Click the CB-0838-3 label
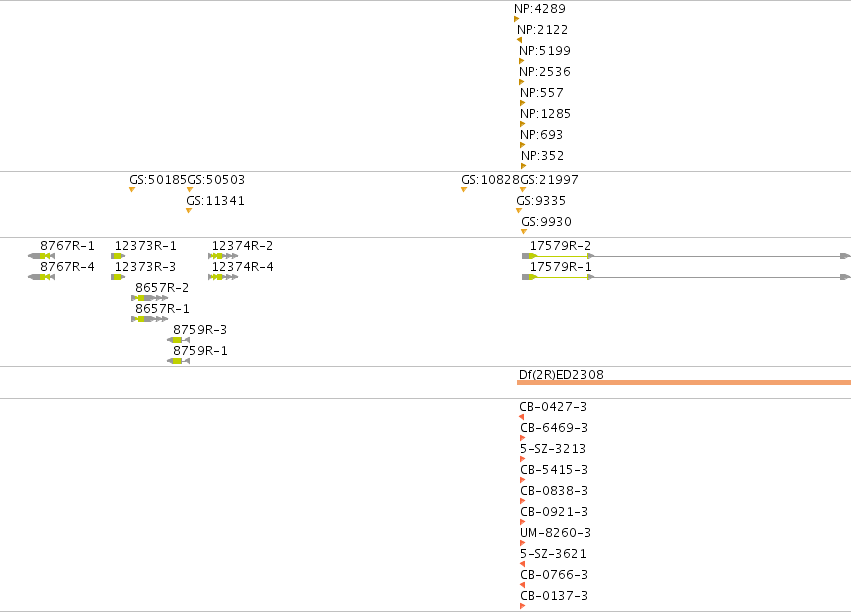851x612 pixels. pyautogui.click(x=554, y=491)
